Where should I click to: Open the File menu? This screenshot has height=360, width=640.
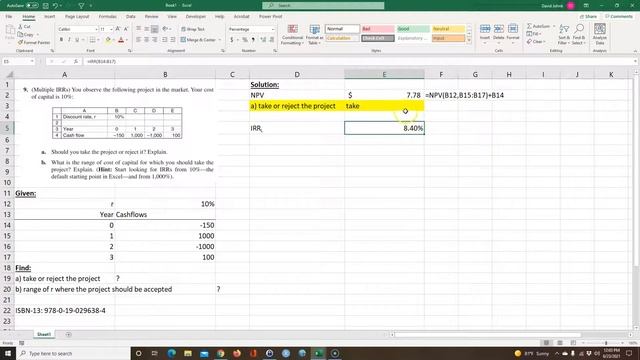point(9,17)
